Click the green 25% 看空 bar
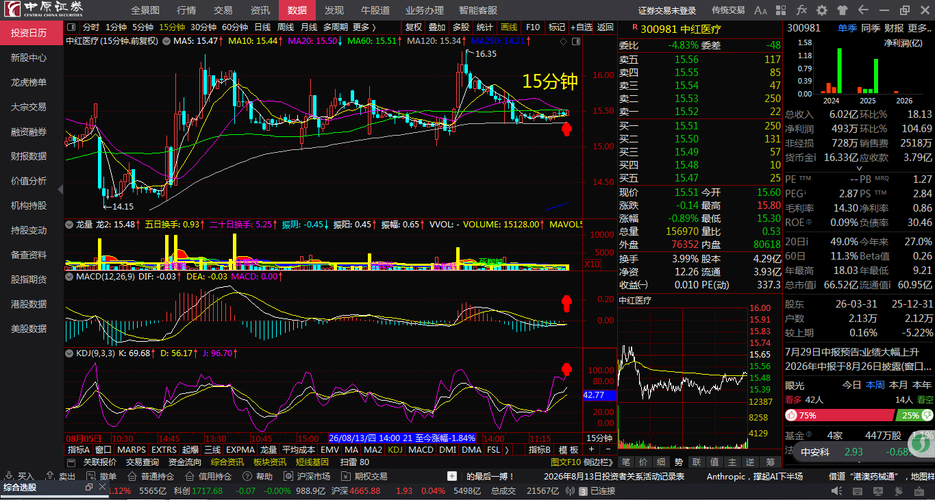Screen dimensions: 935x500 pos(914,415)
